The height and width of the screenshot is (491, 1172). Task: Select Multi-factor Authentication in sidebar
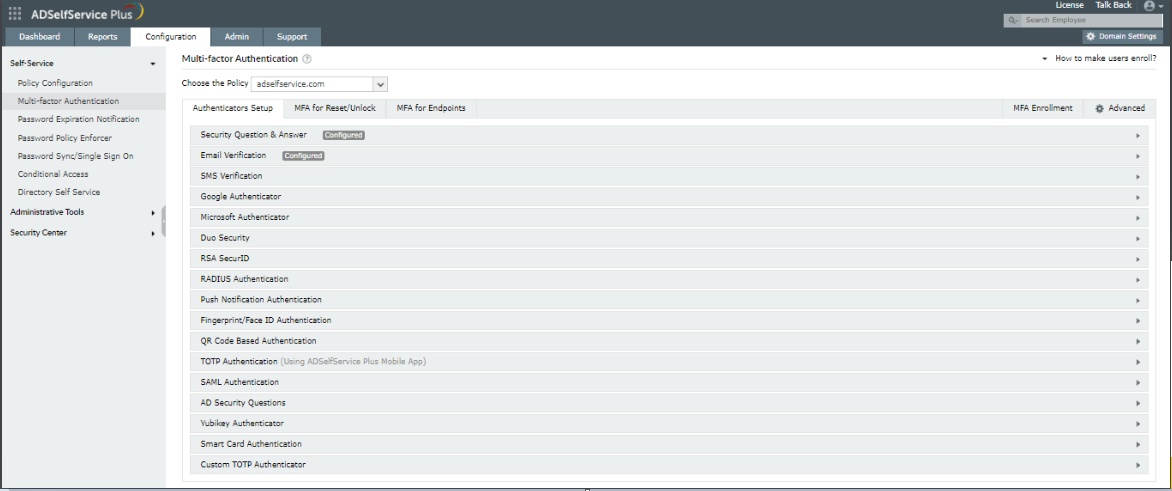point(68,102)
